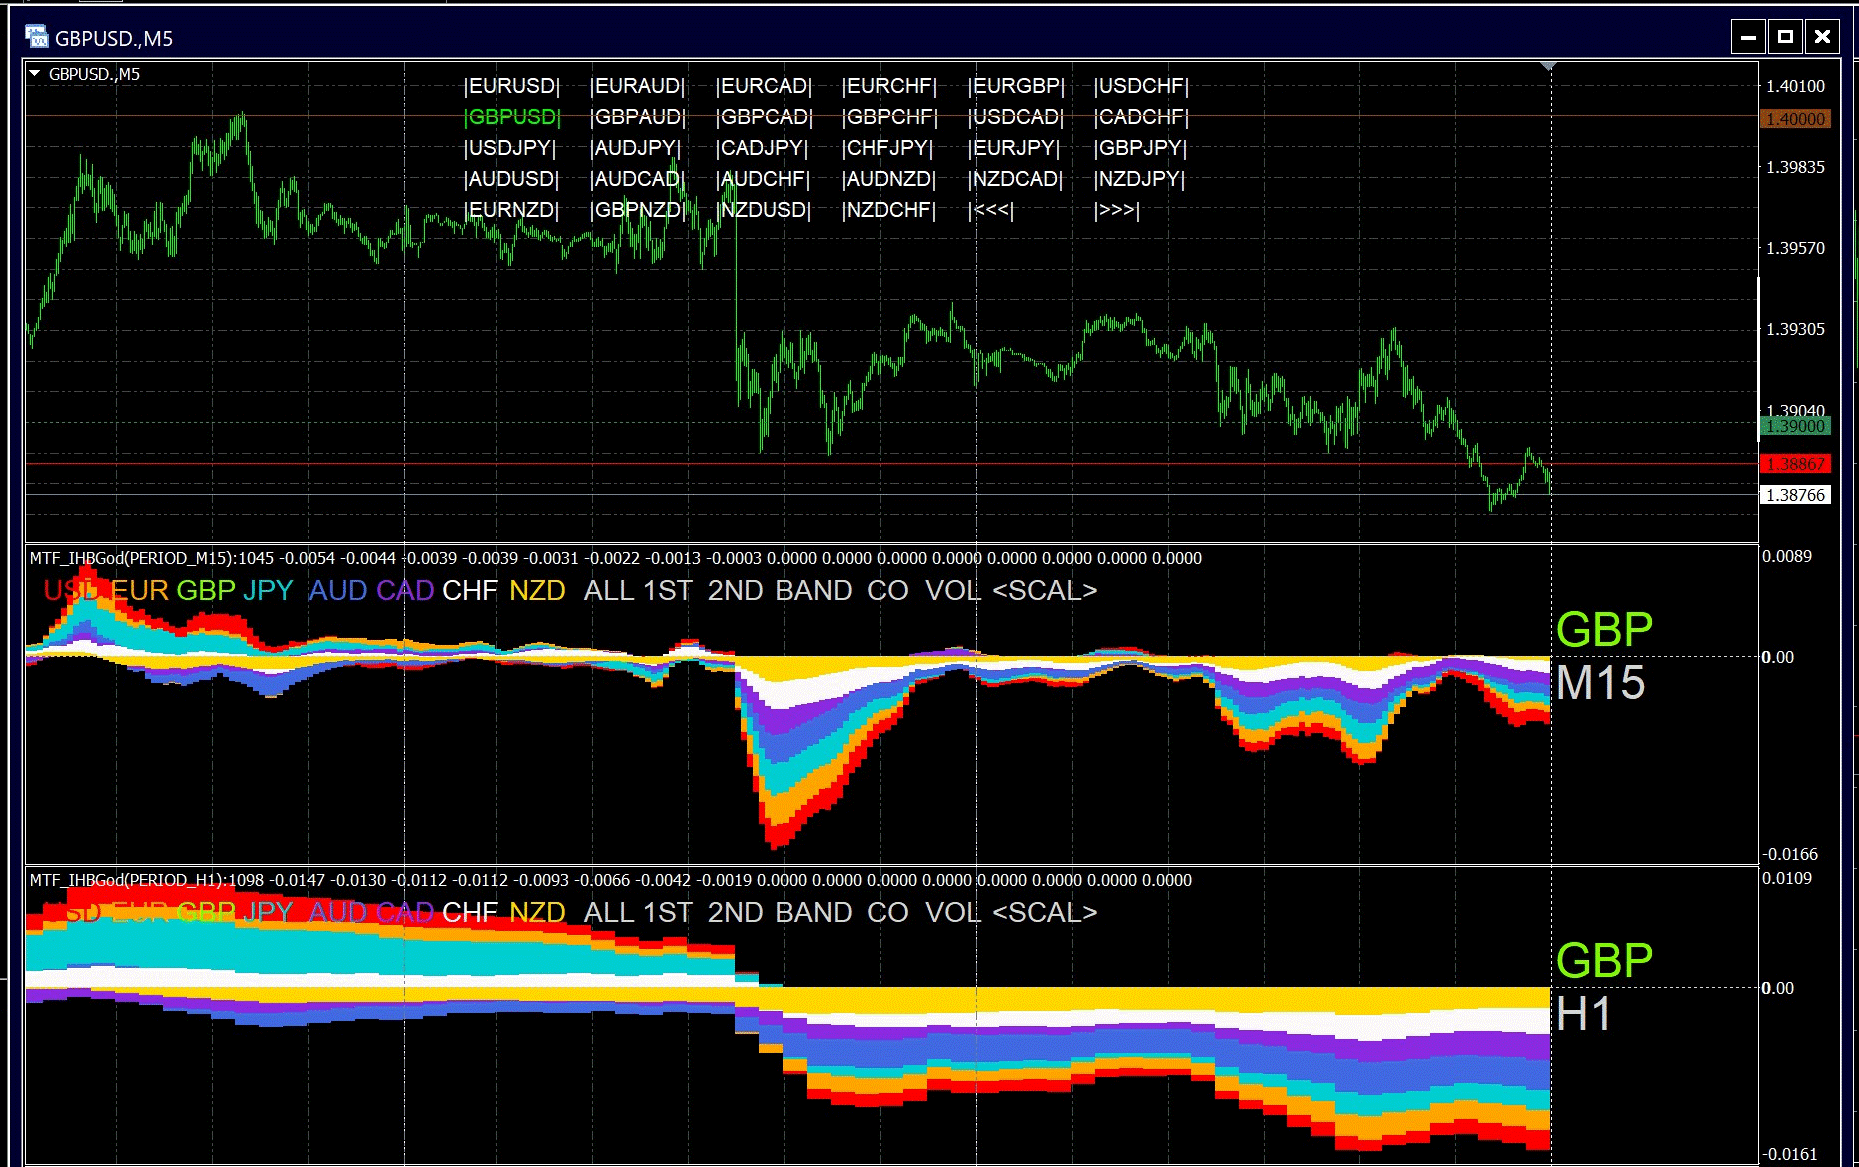The image size is (1859, 1167).
Task: Go to previous pair with <<<
Action: click(991, 210)
